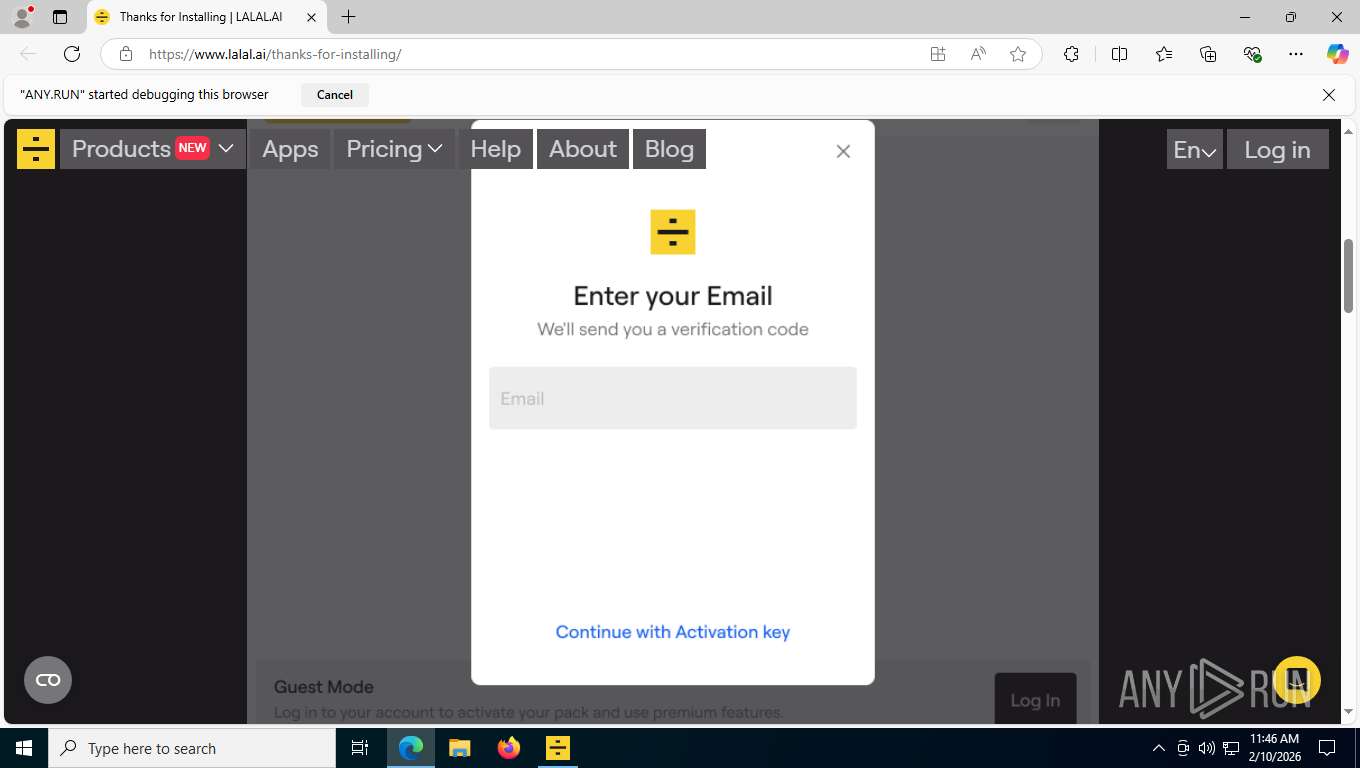Open the About page
1360x768 pixels.
coord(583,149)
